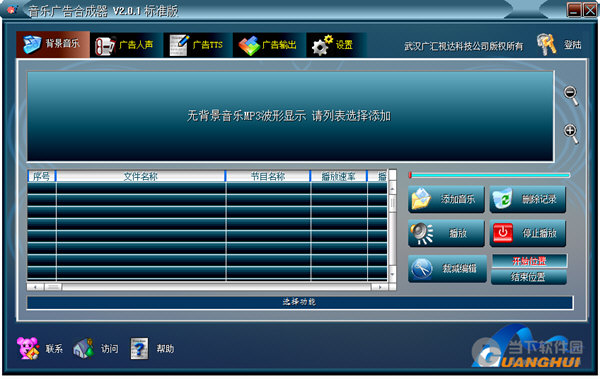Click the list's vertical scrollbar up arrow
The image size is (600, 379).
pos(392,188)
